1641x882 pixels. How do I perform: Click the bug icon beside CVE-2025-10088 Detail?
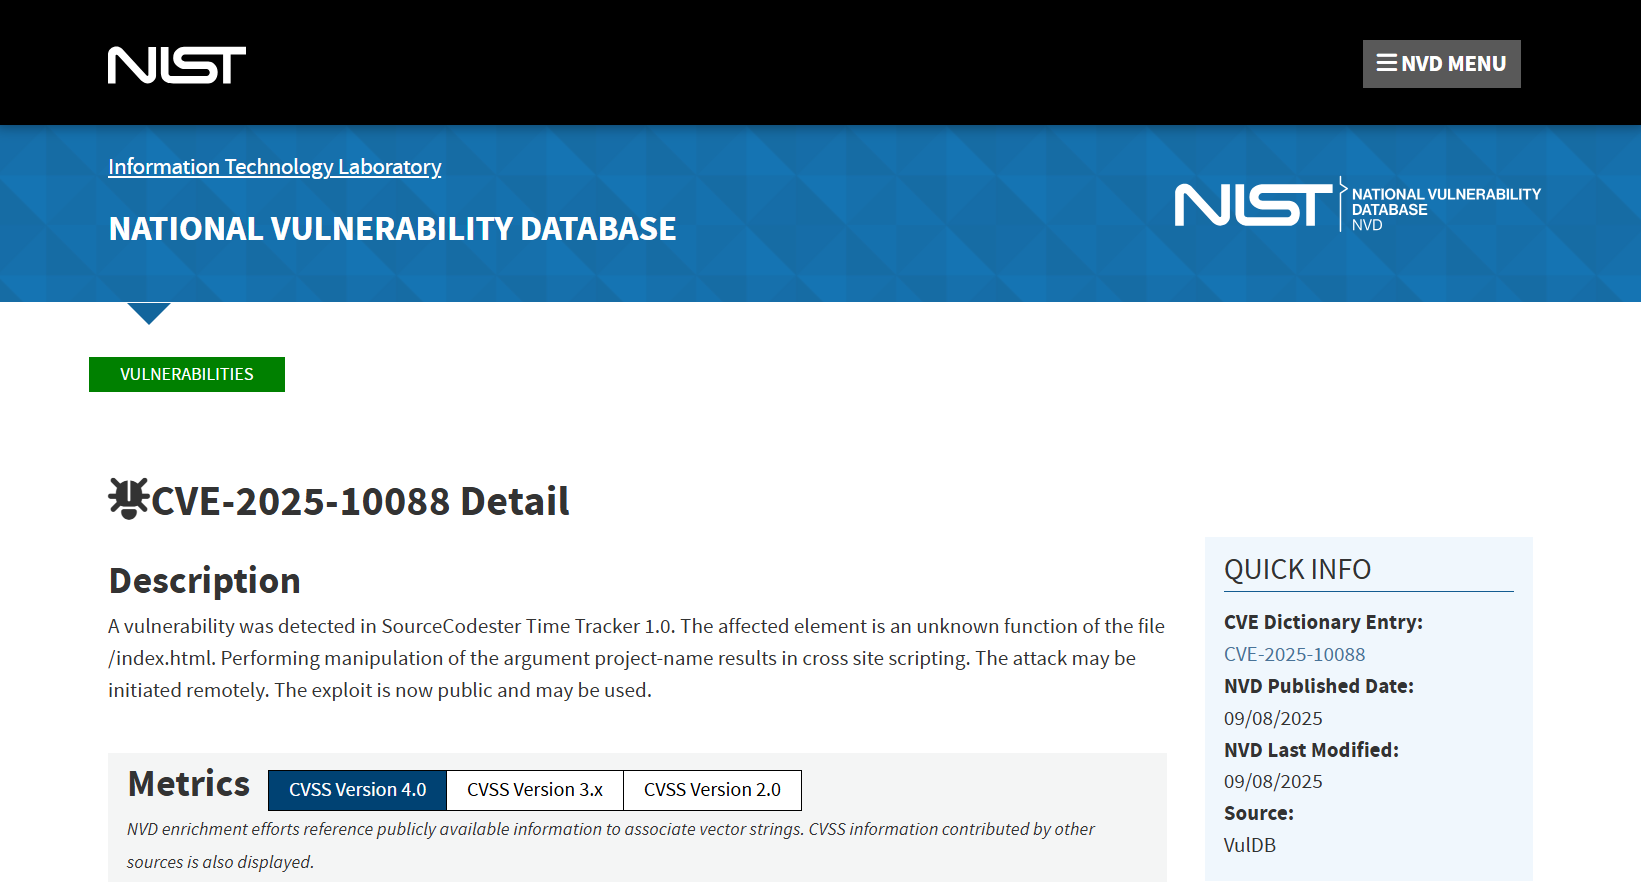tap(128, 499)
